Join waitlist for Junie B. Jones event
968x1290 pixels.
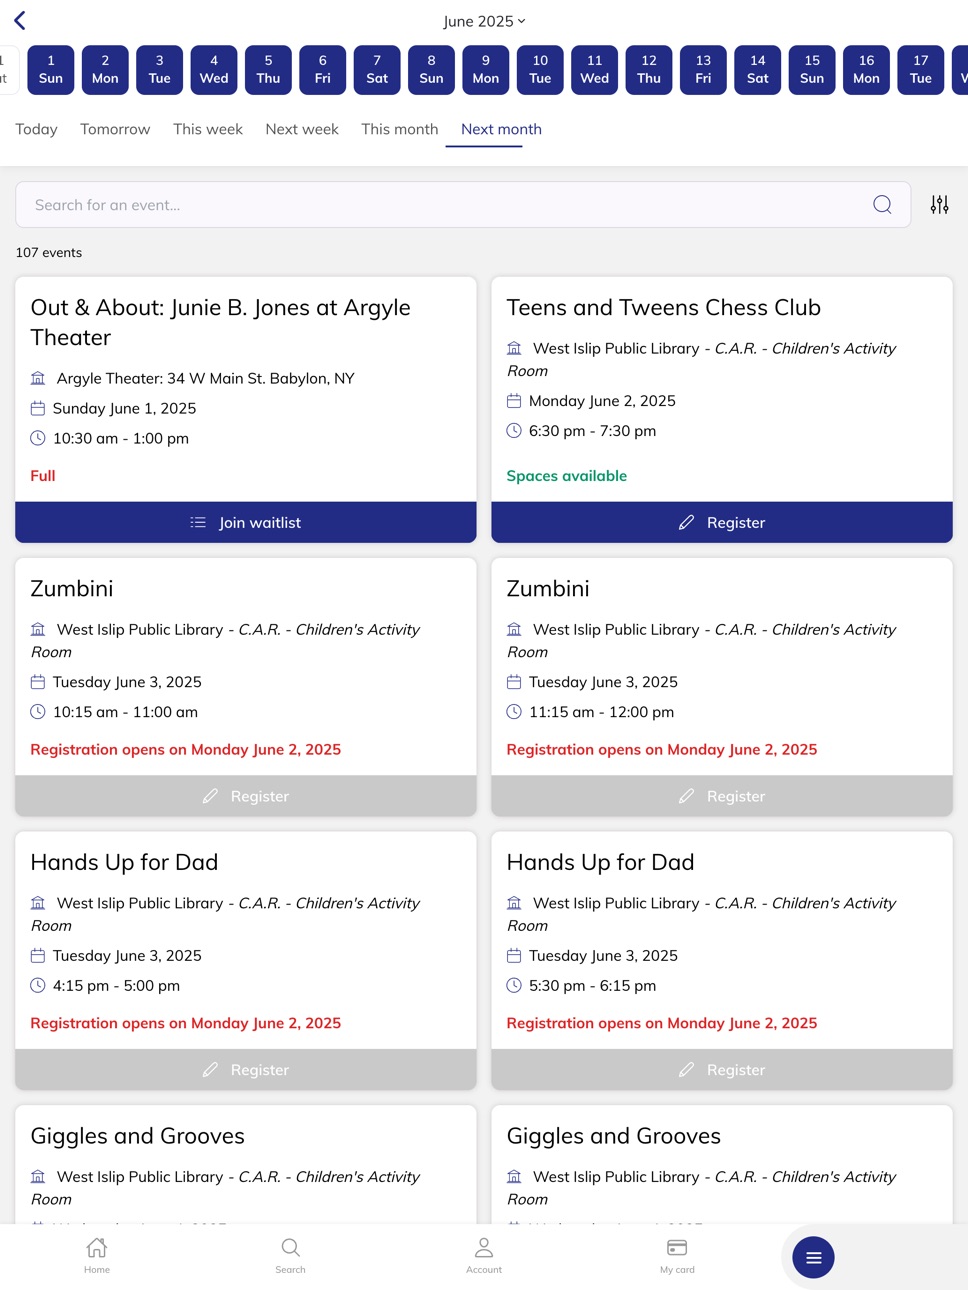246,522
